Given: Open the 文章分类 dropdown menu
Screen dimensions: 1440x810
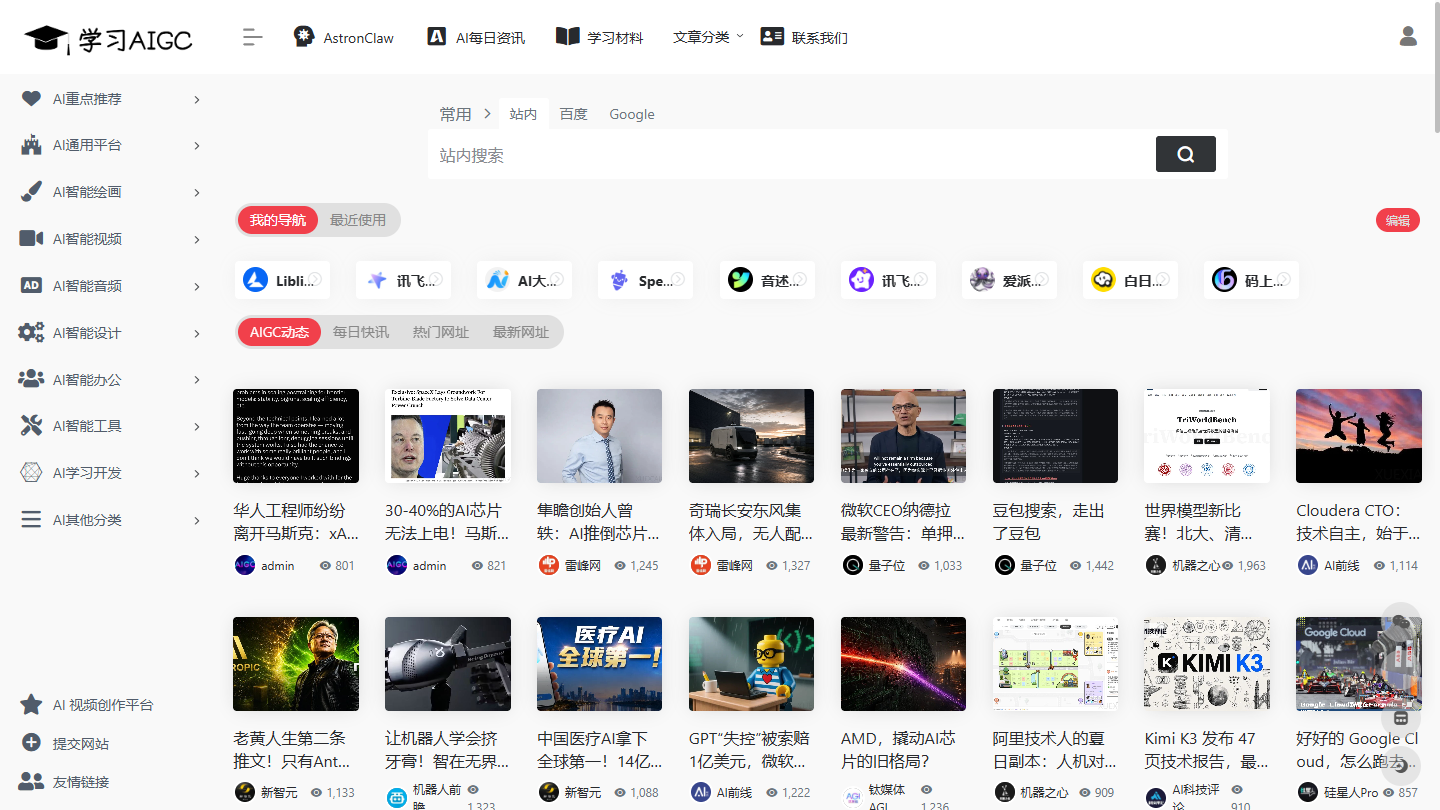Looking at the screenshot, I should click(708, 37).
